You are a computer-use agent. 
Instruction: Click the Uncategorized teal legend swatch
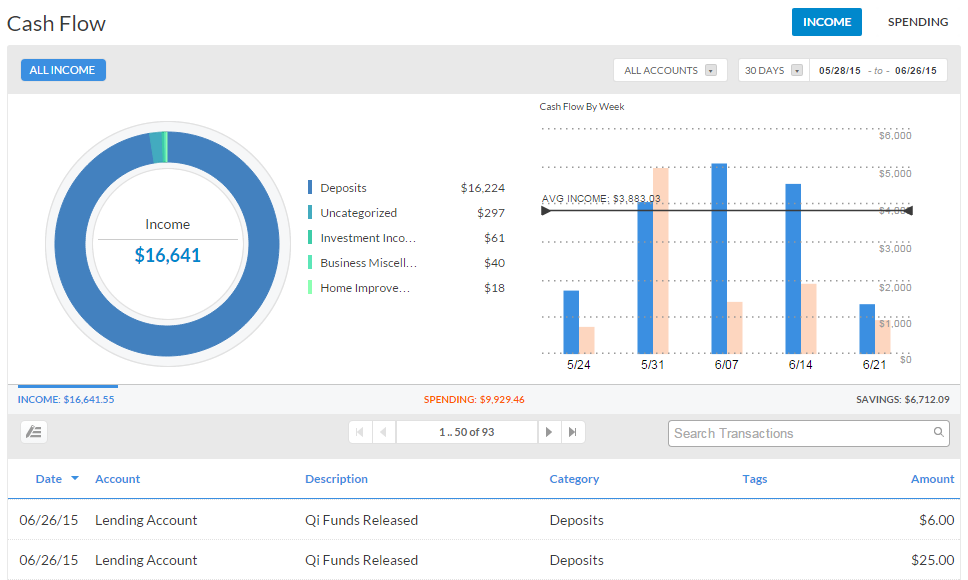tap(310, 212)
